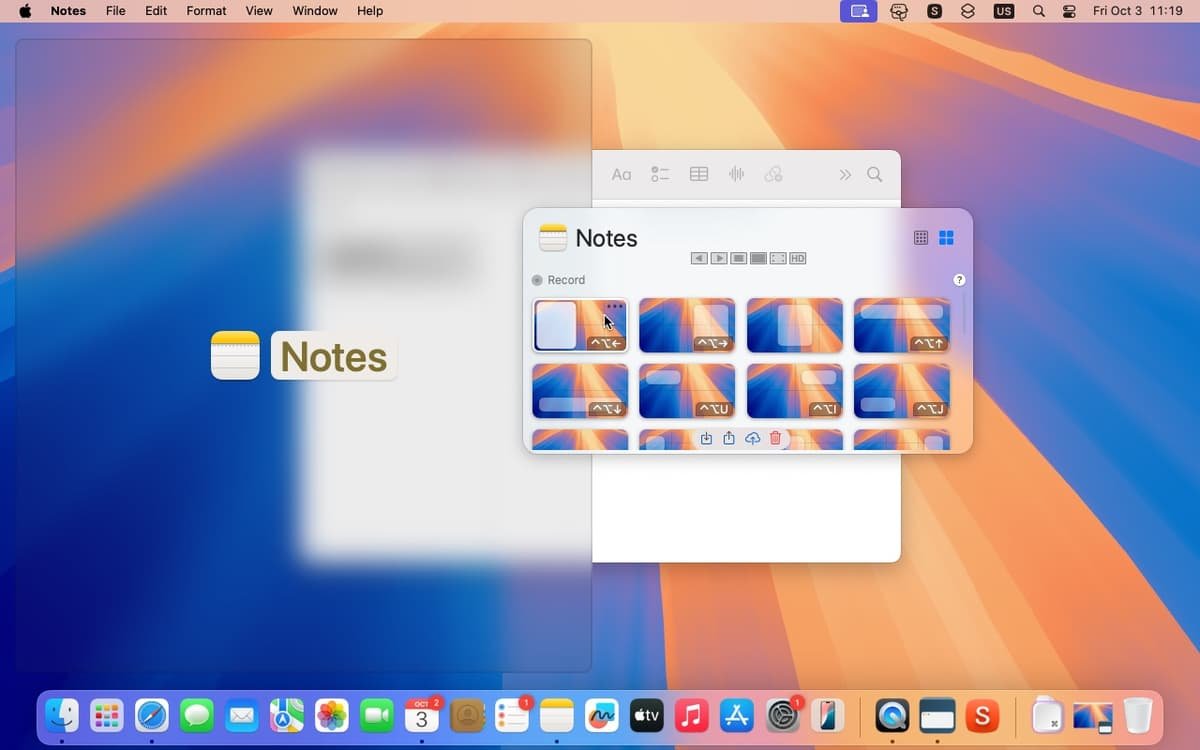Image resolution: width=1200 pixels, height=750 pixels.
Task: Upload the layout via the cloud icon
Action: (x=753, y=438)
